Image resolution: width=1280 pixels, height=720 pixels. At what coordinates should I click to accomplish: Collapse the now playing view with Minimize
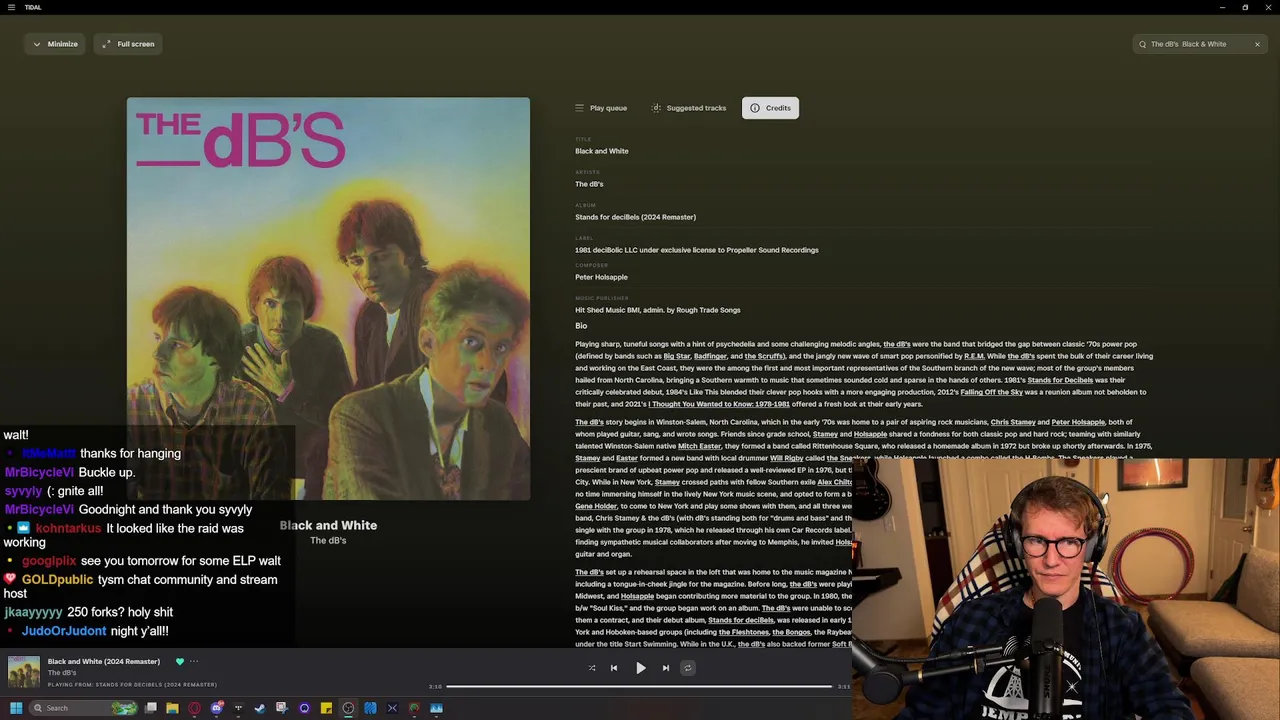tap(54, 44)
